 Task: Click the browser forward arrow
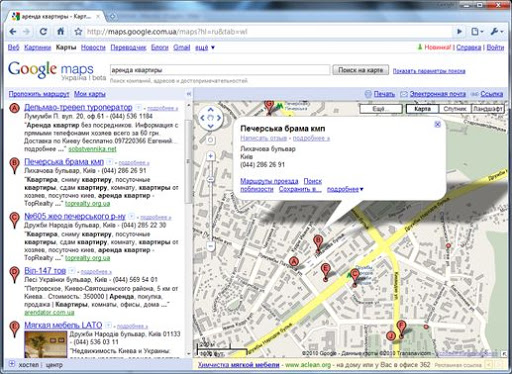coord(27,32)
